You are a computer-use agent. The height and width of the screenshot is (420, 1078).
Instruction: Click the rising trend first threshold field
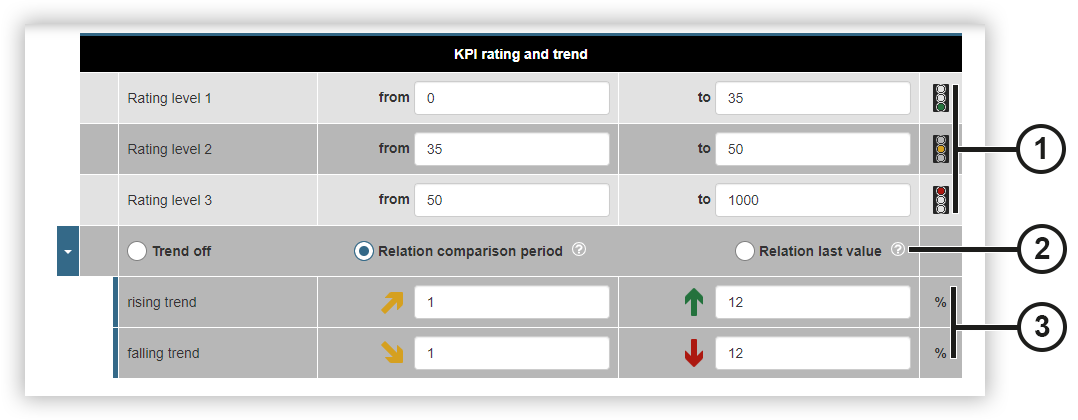coord(512,302)
